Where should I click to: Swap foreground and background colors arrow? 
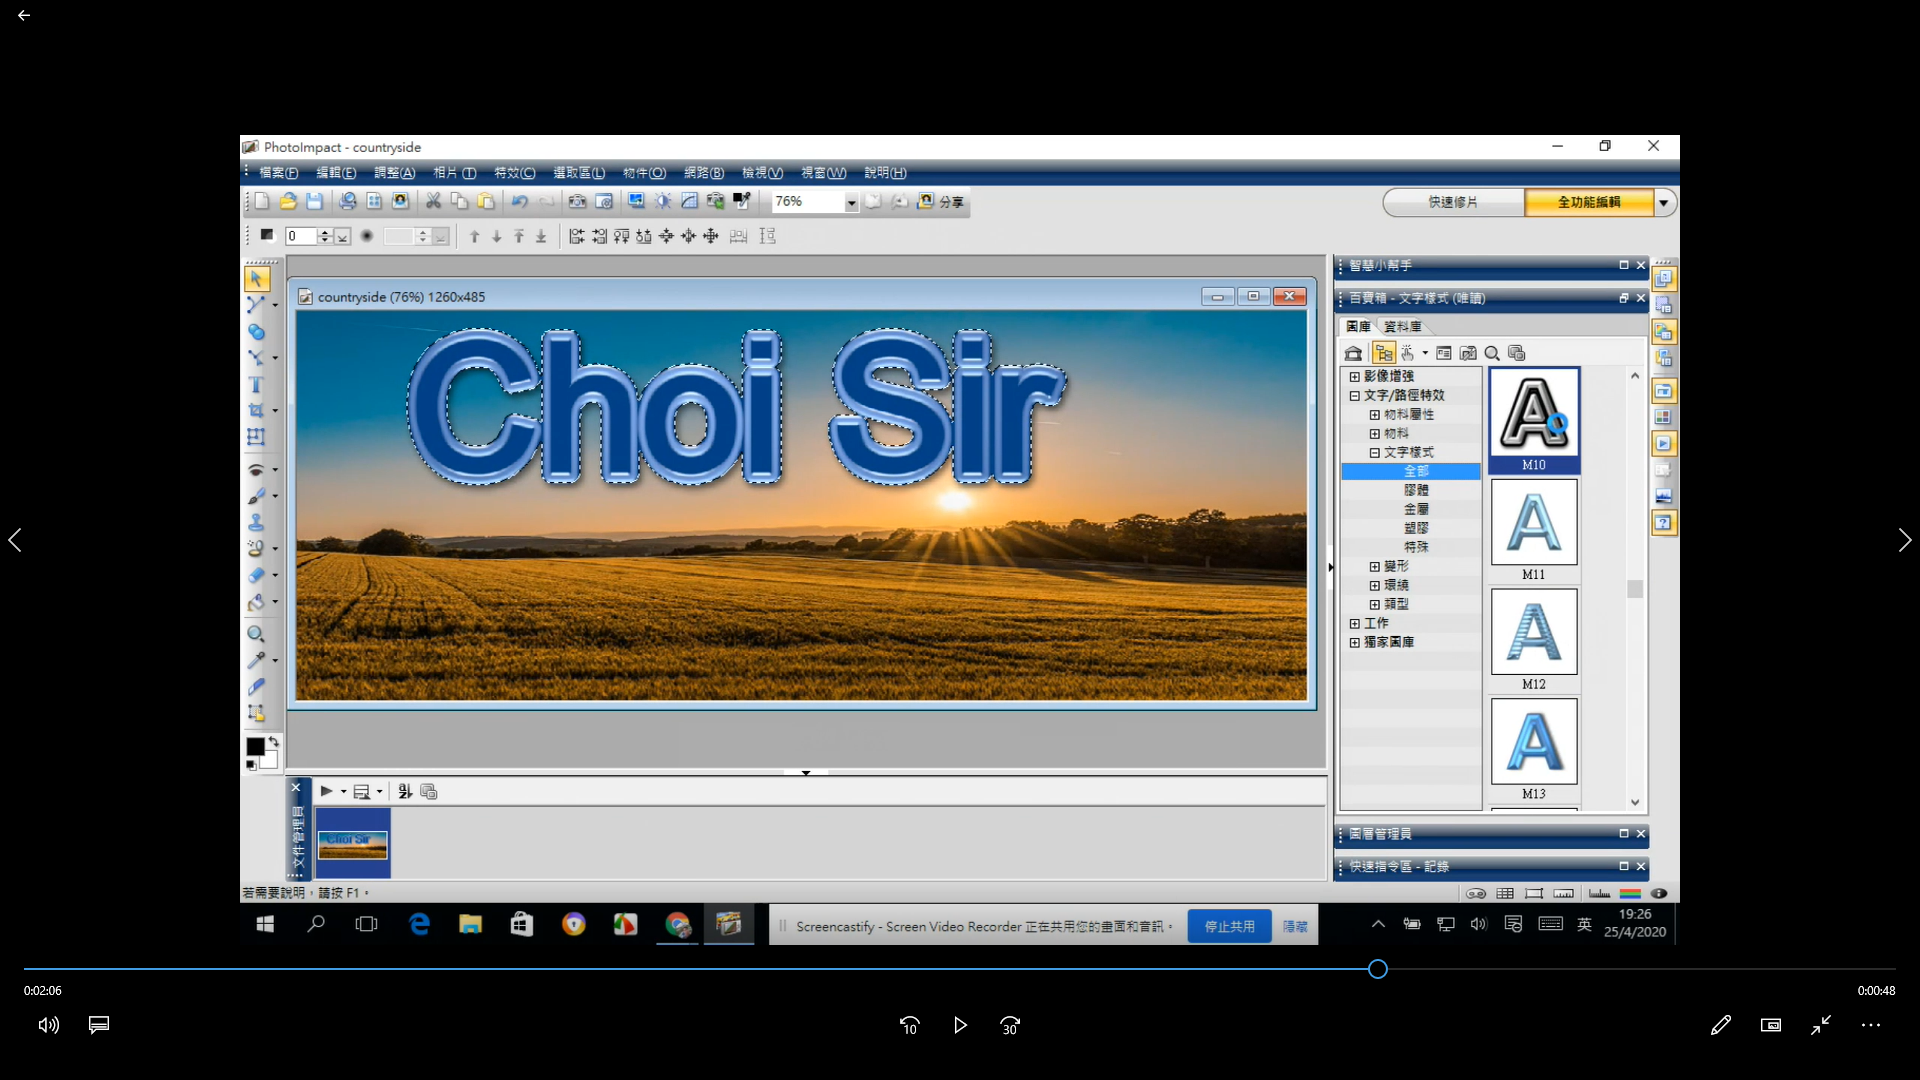pyautogui.click(x=273, y=741)
